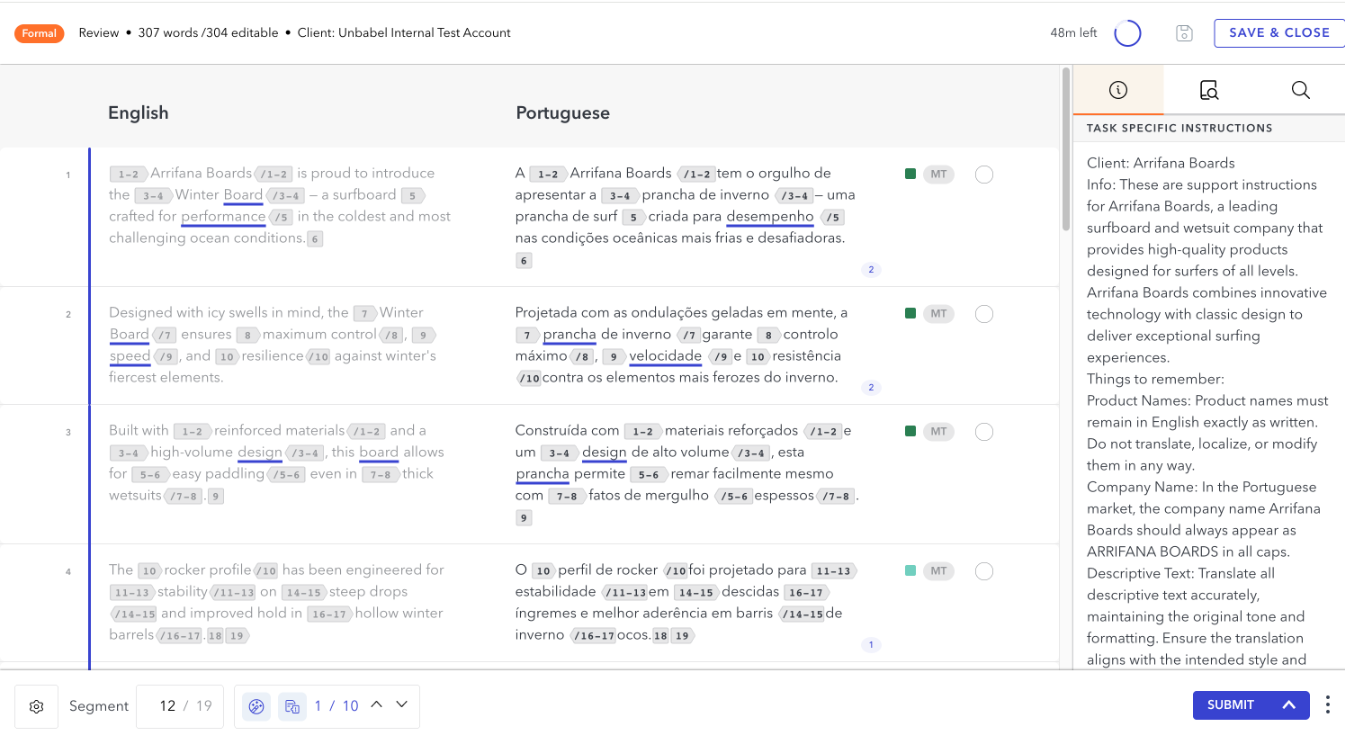
Task: Click the SAVE & CLOSE button
Action: point(1278,33)
